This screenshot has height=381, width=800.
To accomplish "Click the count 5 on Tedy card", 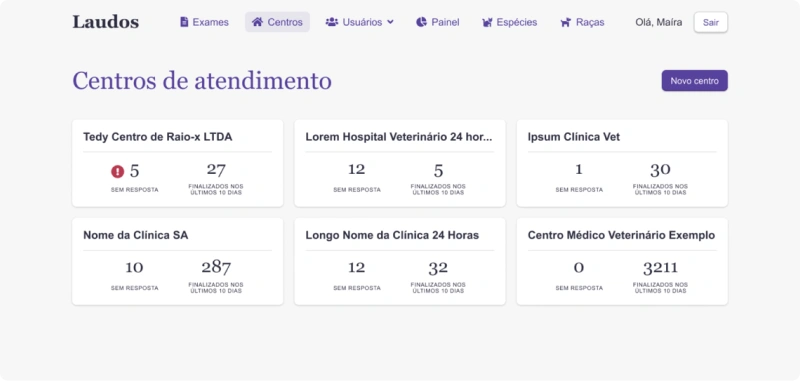I will pyautogui.click(x=134, y=171).
